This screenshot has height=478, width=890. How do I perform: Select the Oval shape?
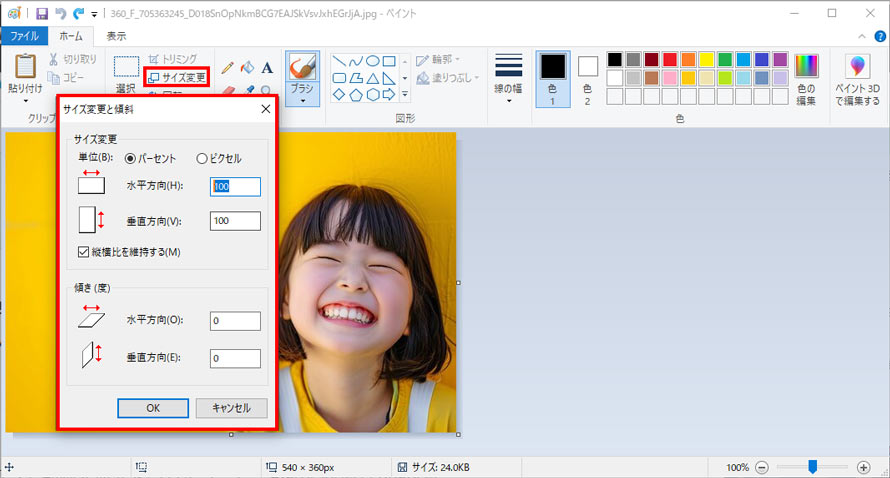(372, 61)
